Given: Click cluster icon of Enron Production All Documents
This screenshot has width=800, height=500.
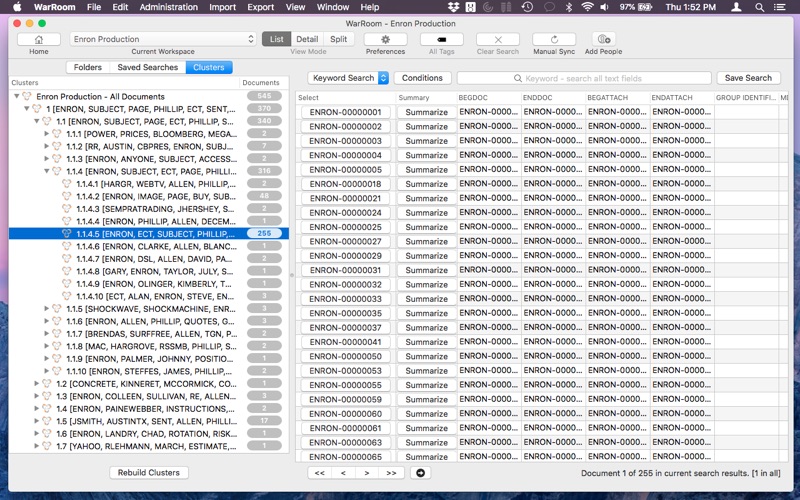Looking at the screenshot, I should [27, 96].
